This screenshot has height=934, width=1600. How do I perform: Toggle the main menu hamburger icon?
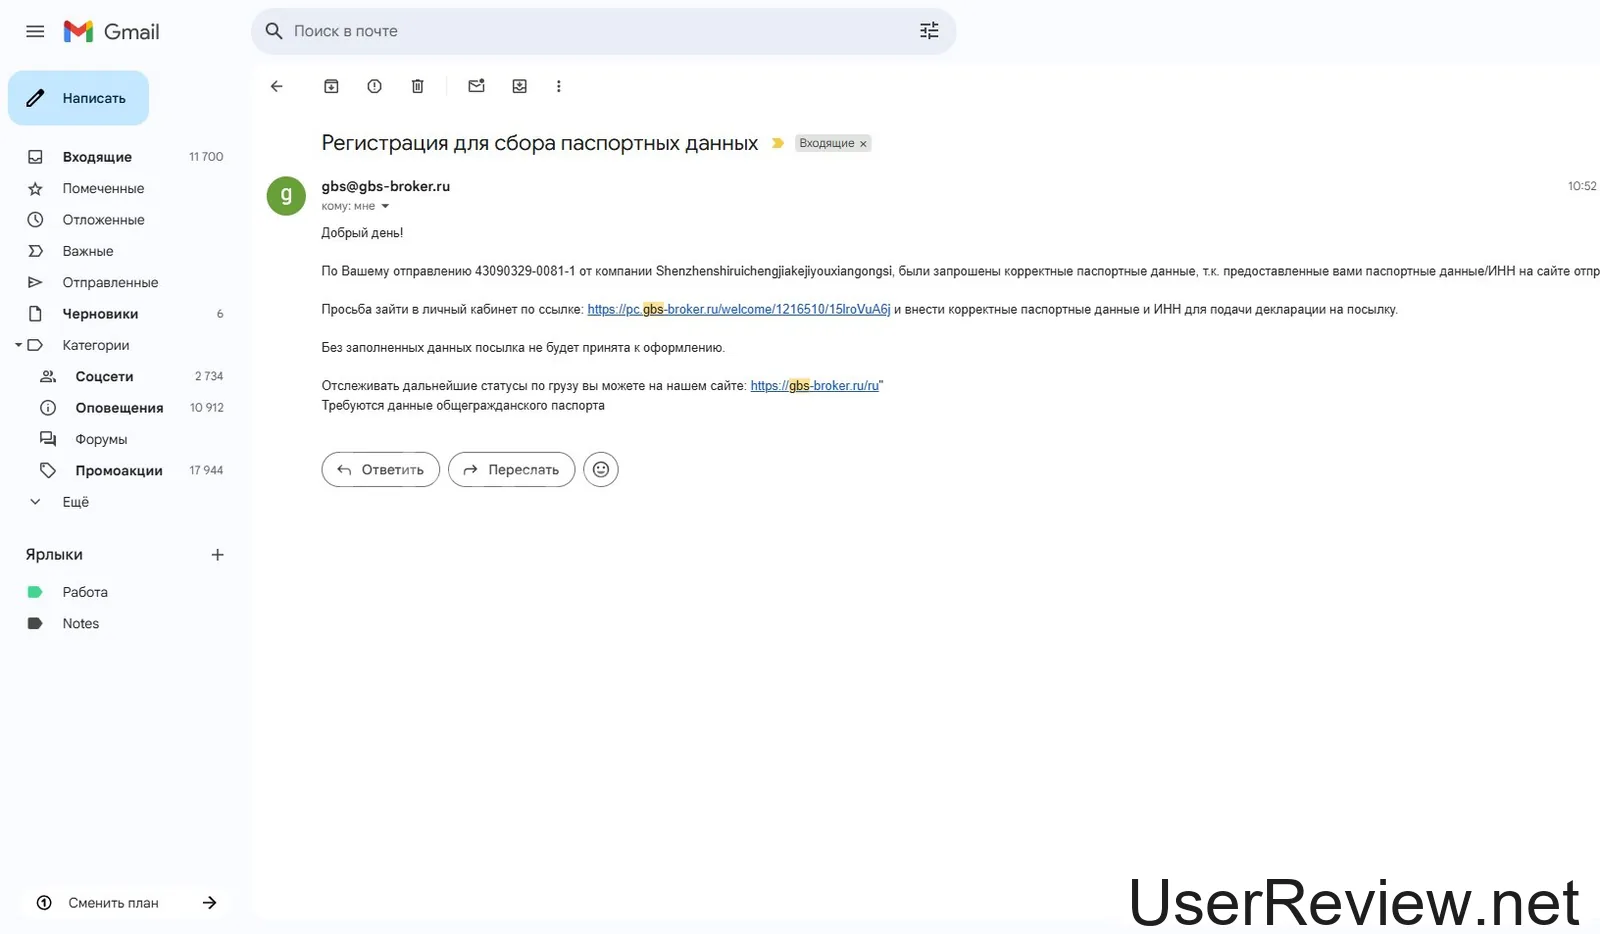[x=35, y=31]
